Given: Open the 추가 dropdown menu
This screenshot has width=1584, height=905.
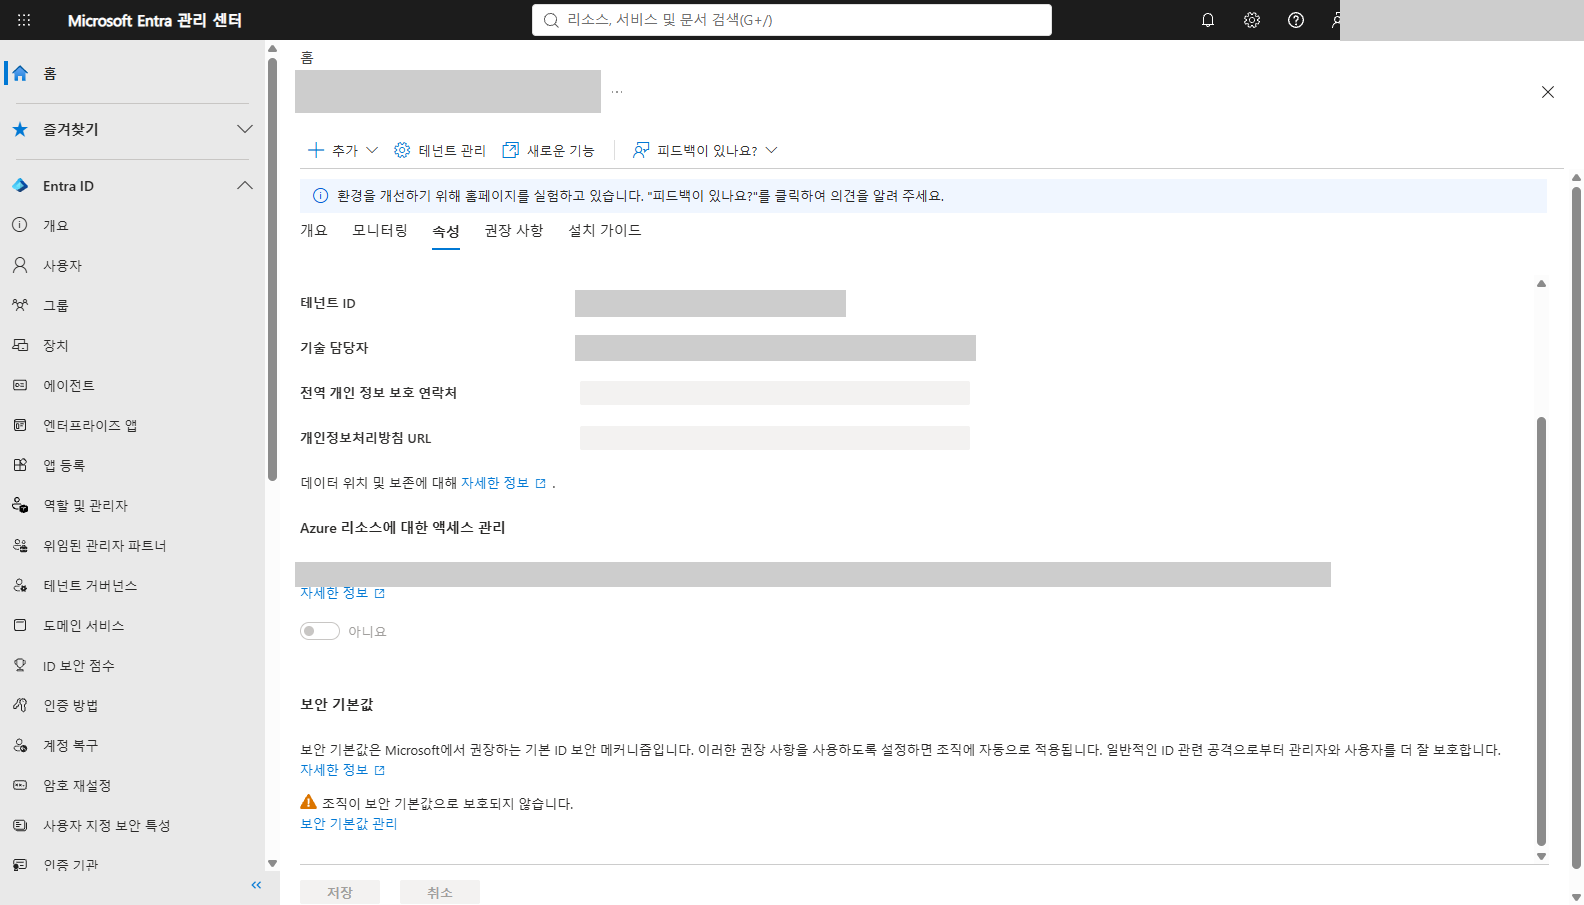Looking at the screenshot, I should [x=343, y=150].
